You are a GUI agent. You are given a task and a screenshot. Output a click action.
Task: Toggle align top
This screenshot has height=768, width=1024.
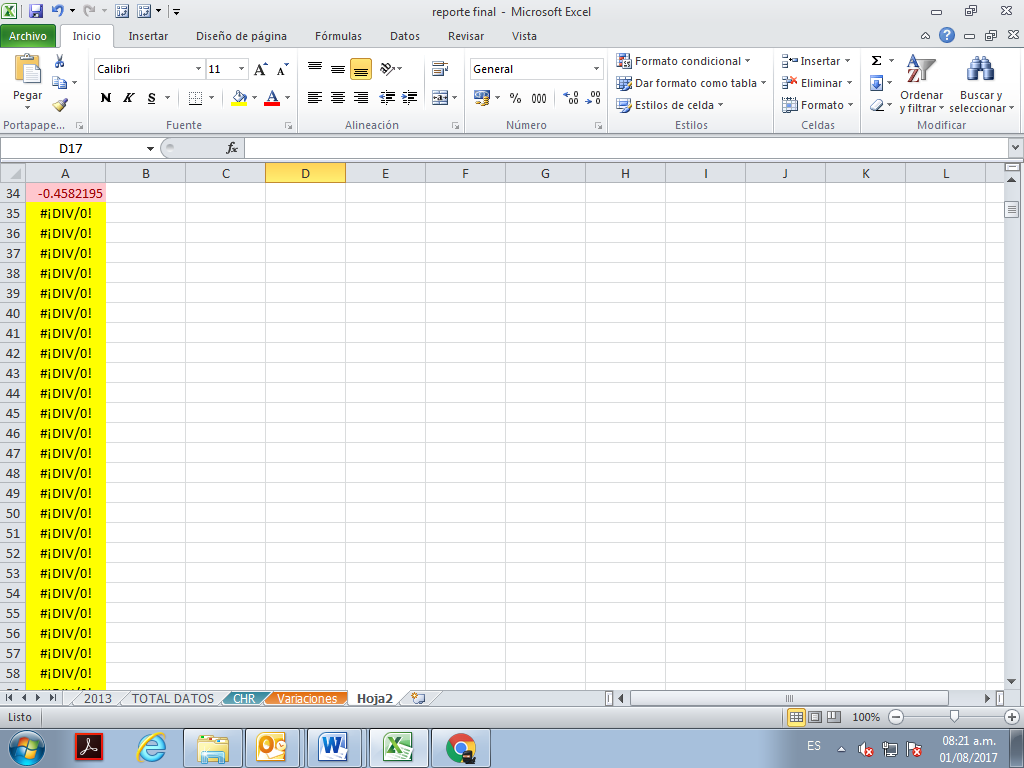click(315, 69)
